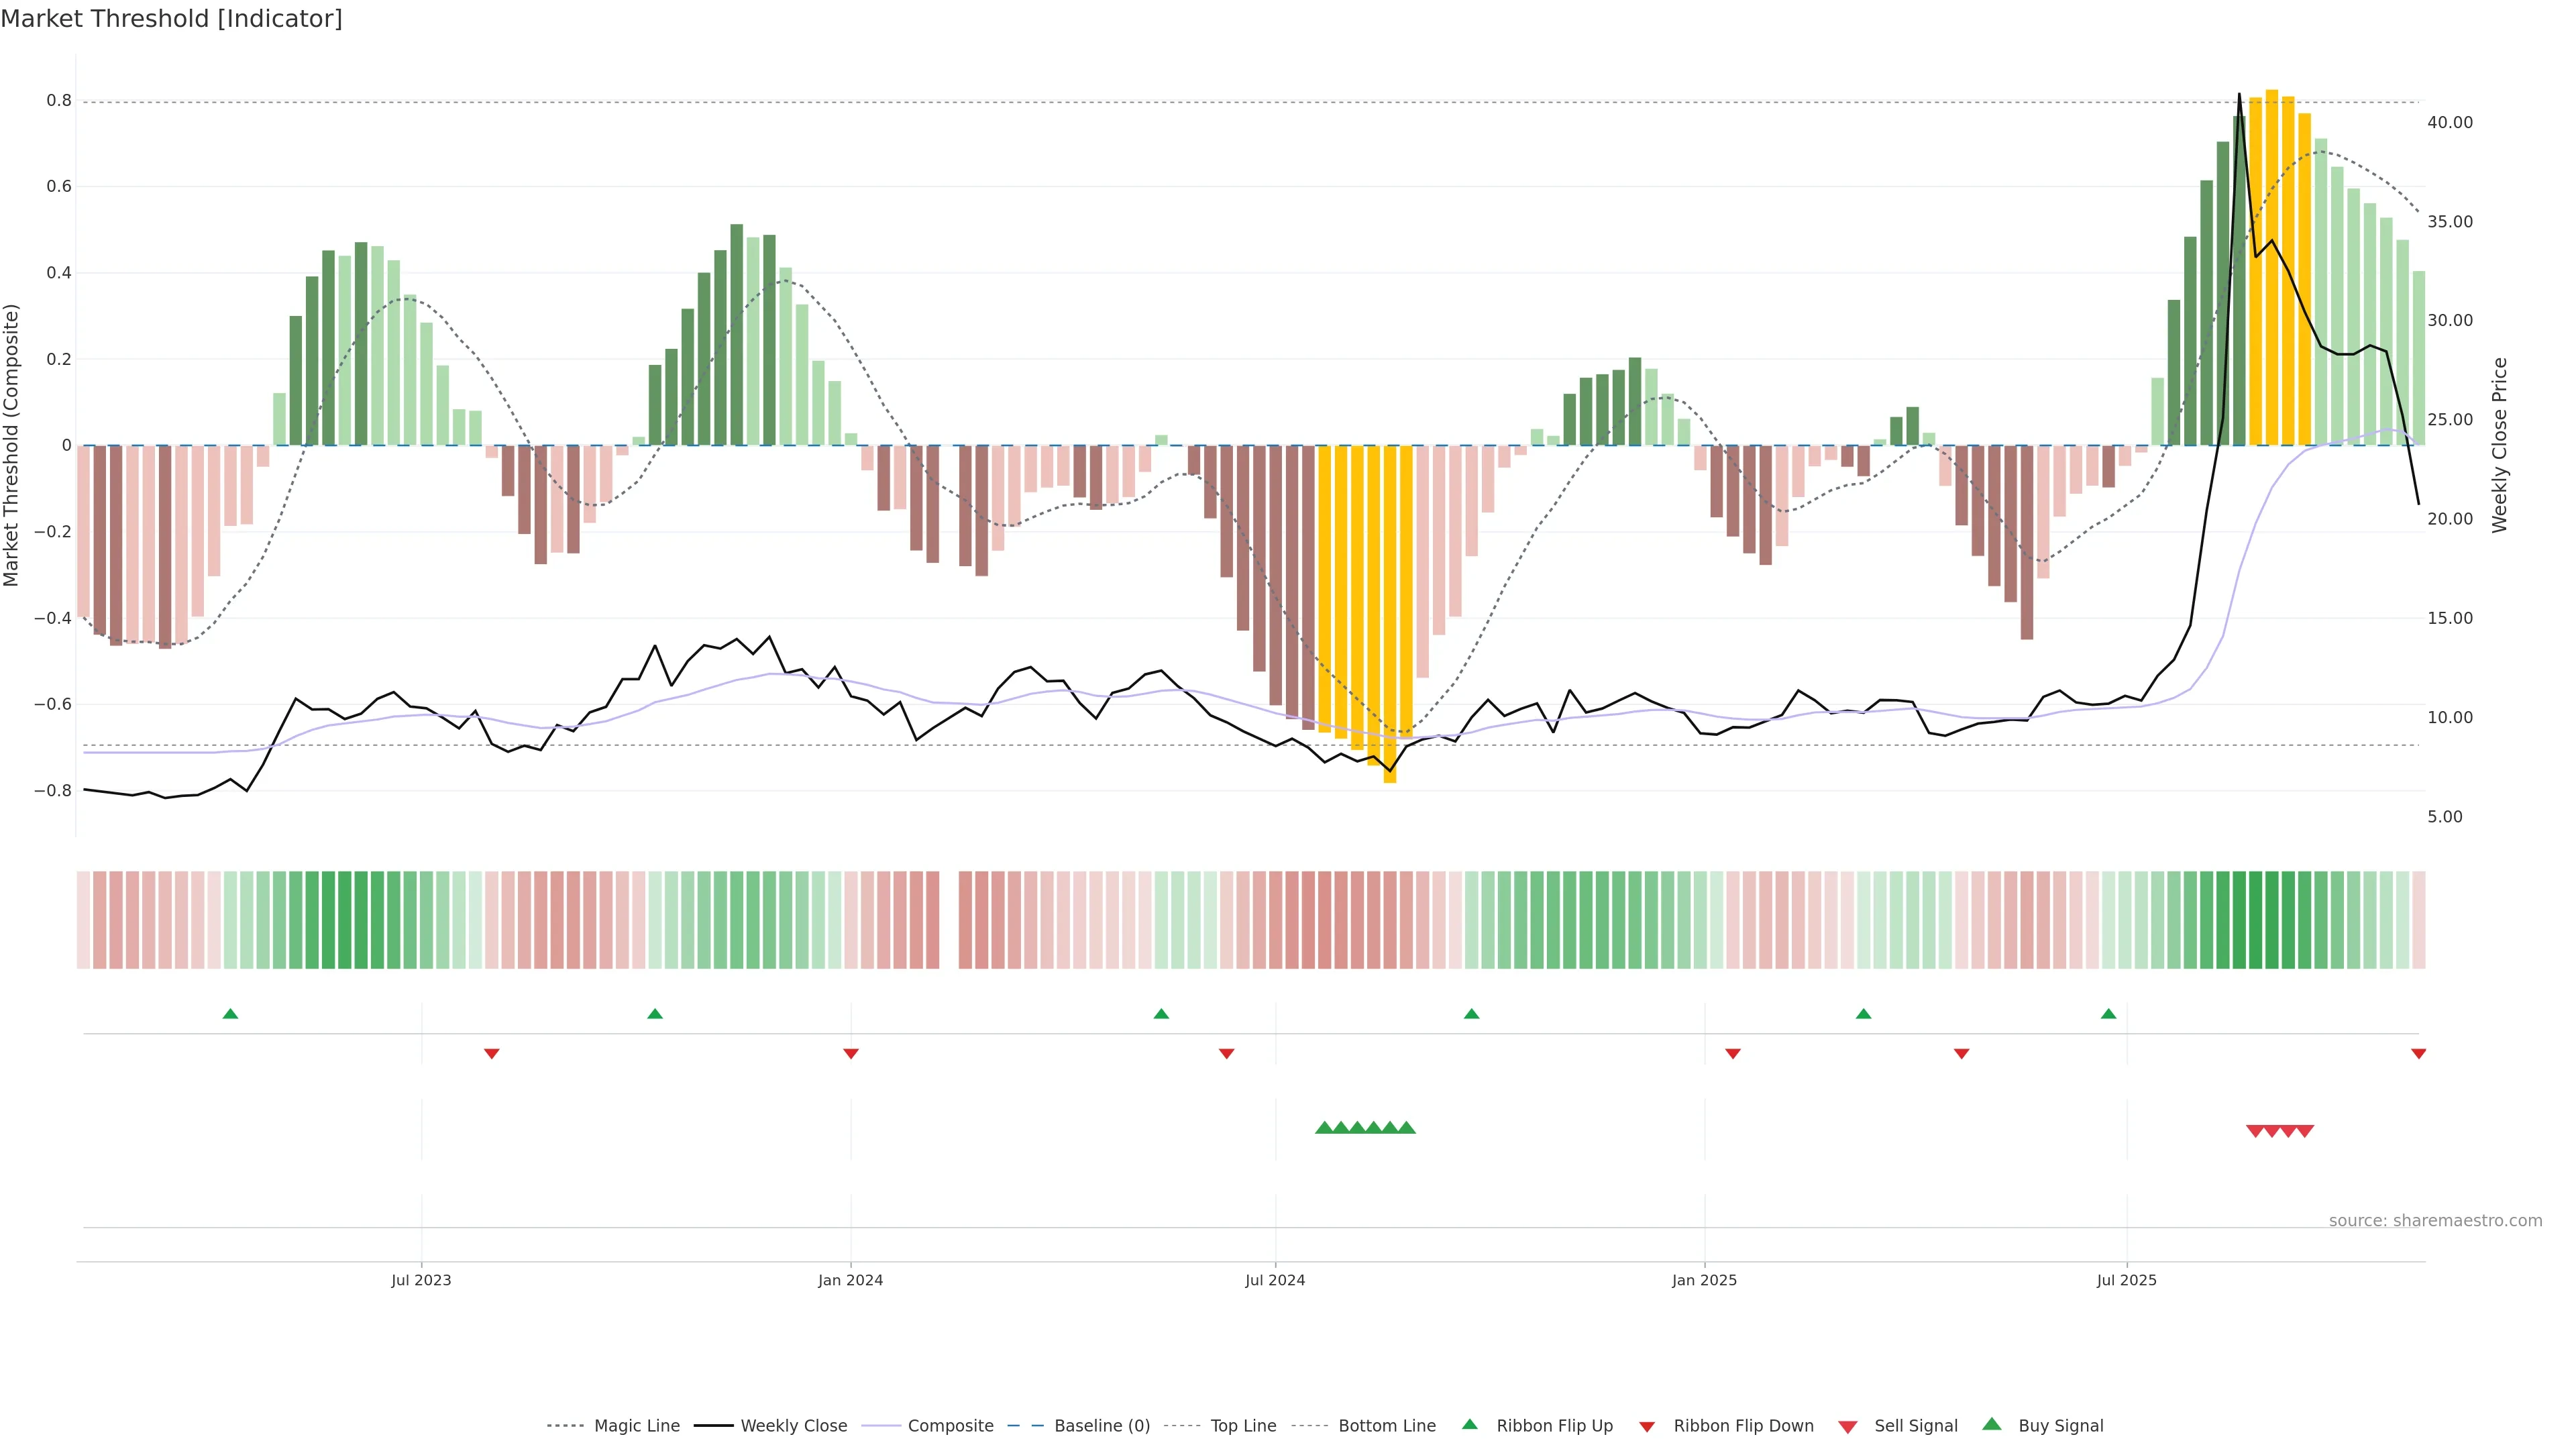Image resolution: width=2576 pixels, height=1449 pixels.
Task: Click the Jul 2024 x-axis label
Action: click(1275, 1280)
